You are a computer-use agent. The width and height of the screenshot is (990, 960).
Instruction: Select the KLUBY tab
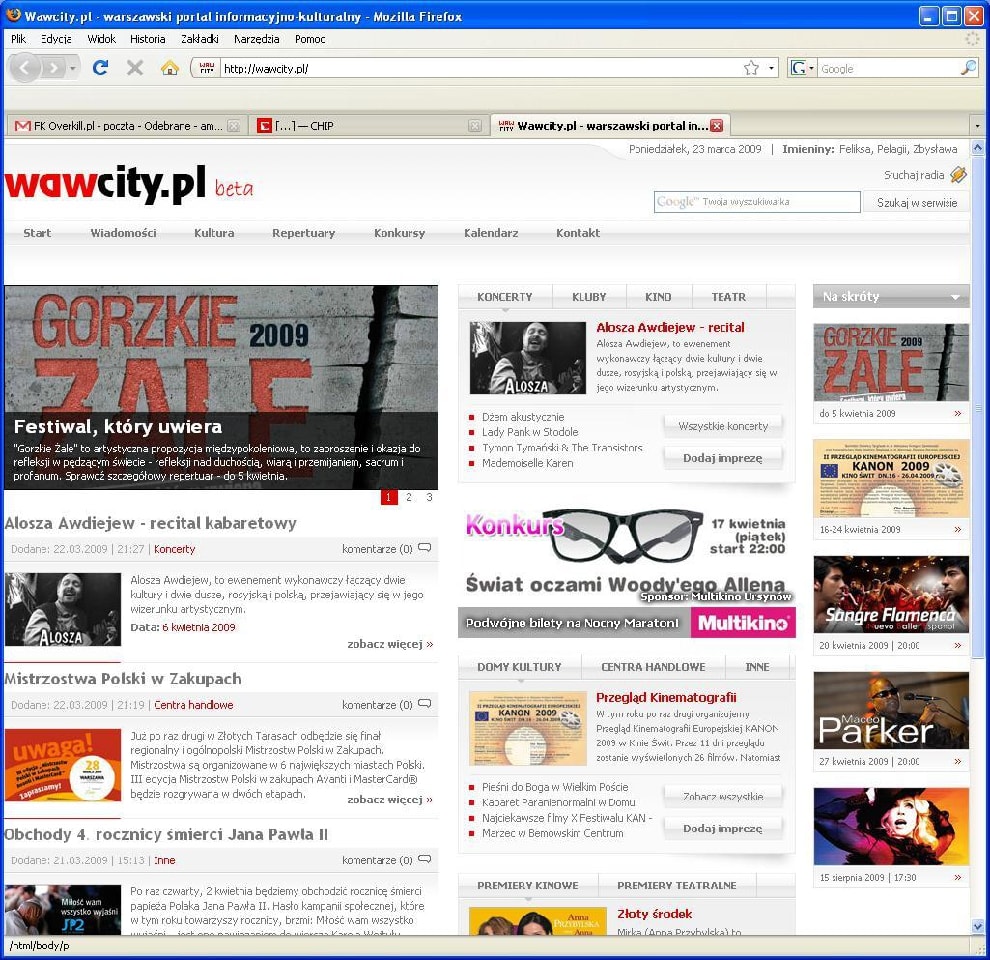tap(589, 297)
